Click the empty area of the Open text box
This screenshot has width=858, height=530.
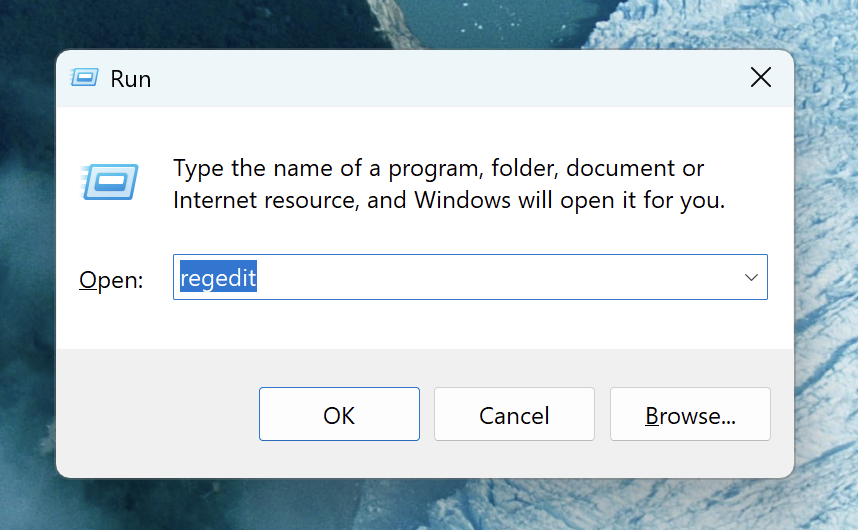492,277
